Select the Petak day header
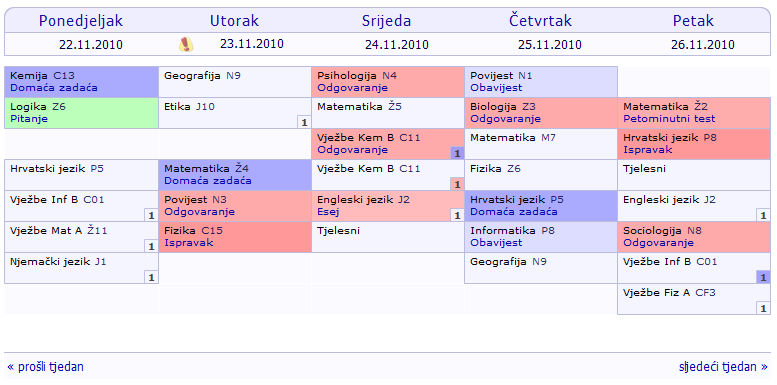 [x=693, y=21]
